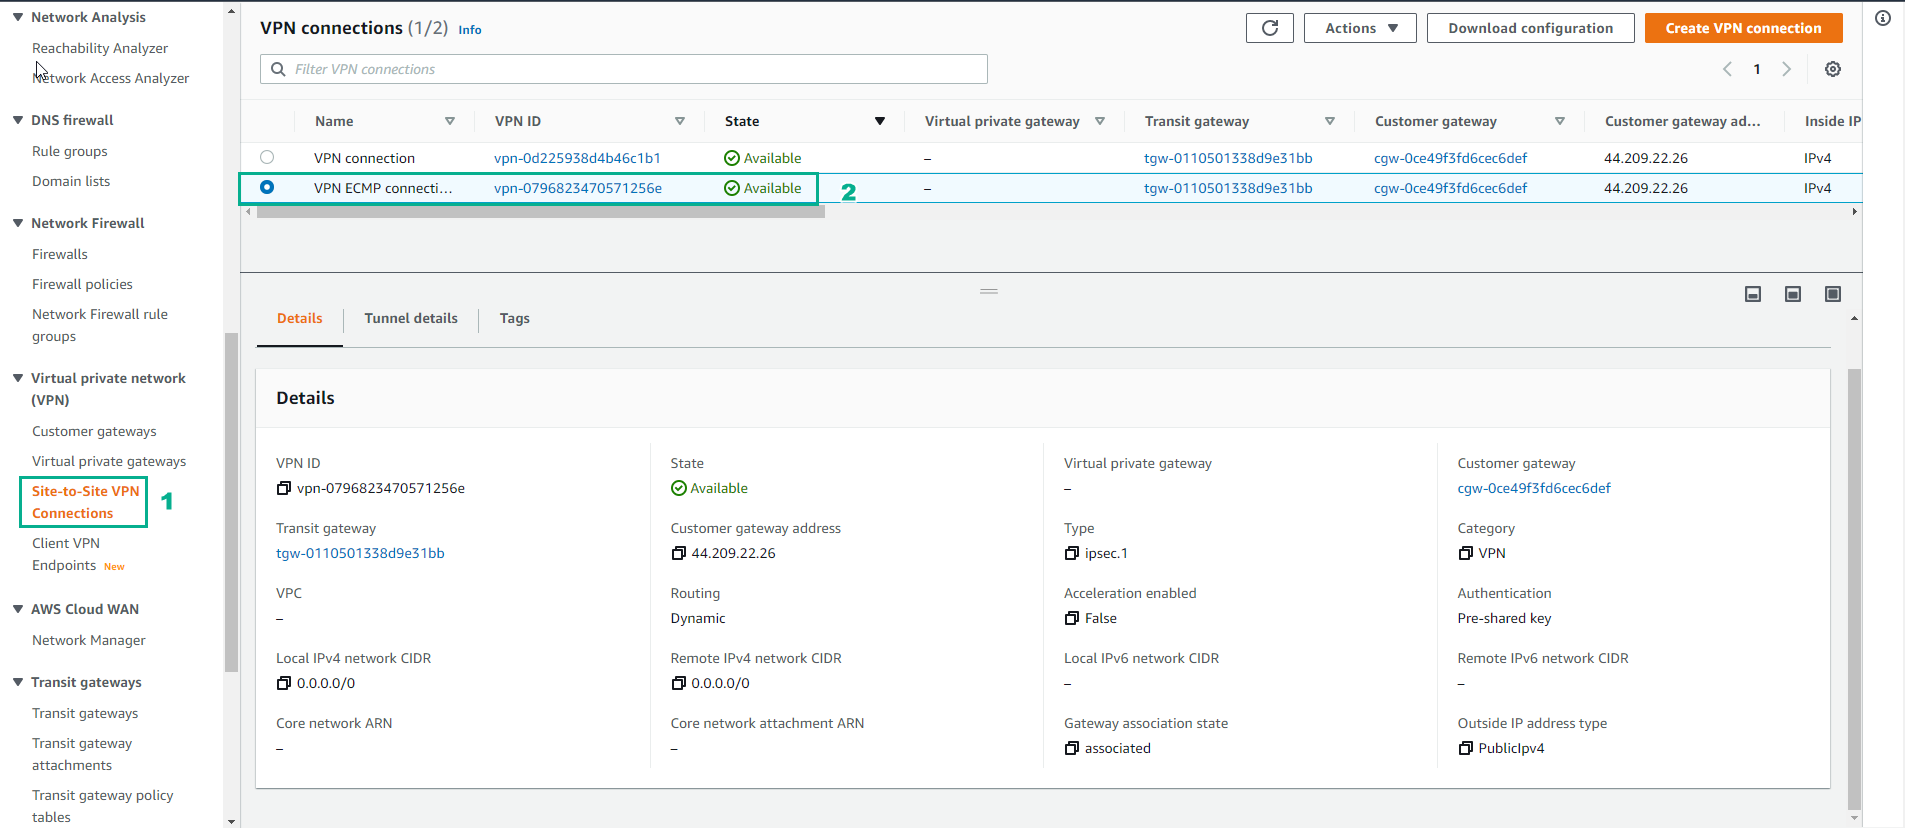This screenshot has height=828, width=1905.
Task: Copy Gateway association state value
Action: tap(1072, 748)
